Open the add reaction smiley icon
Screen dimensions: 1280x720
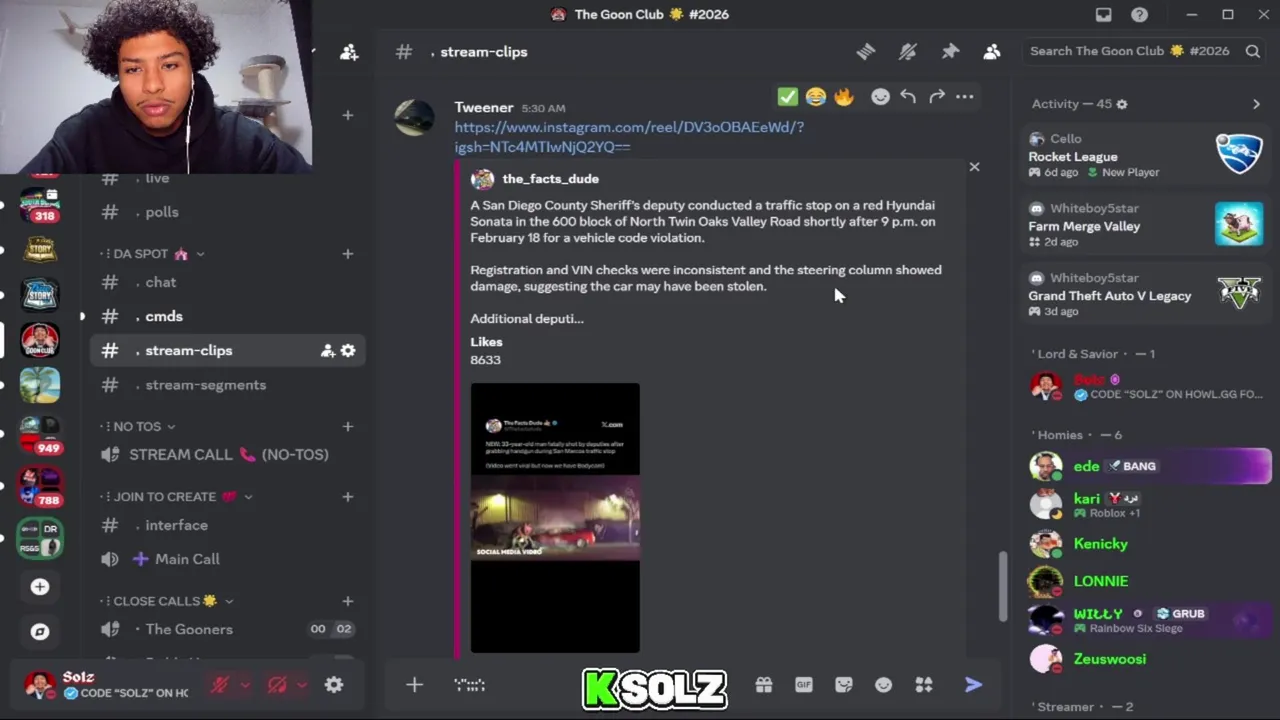[880, 96]
